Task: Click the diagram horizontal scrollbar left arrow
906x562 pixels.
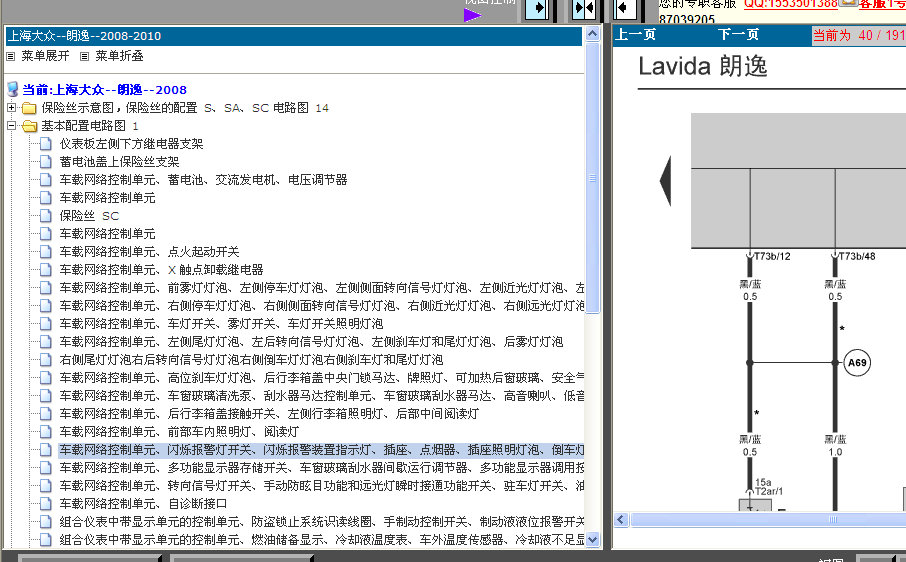Action: [621, 520]
